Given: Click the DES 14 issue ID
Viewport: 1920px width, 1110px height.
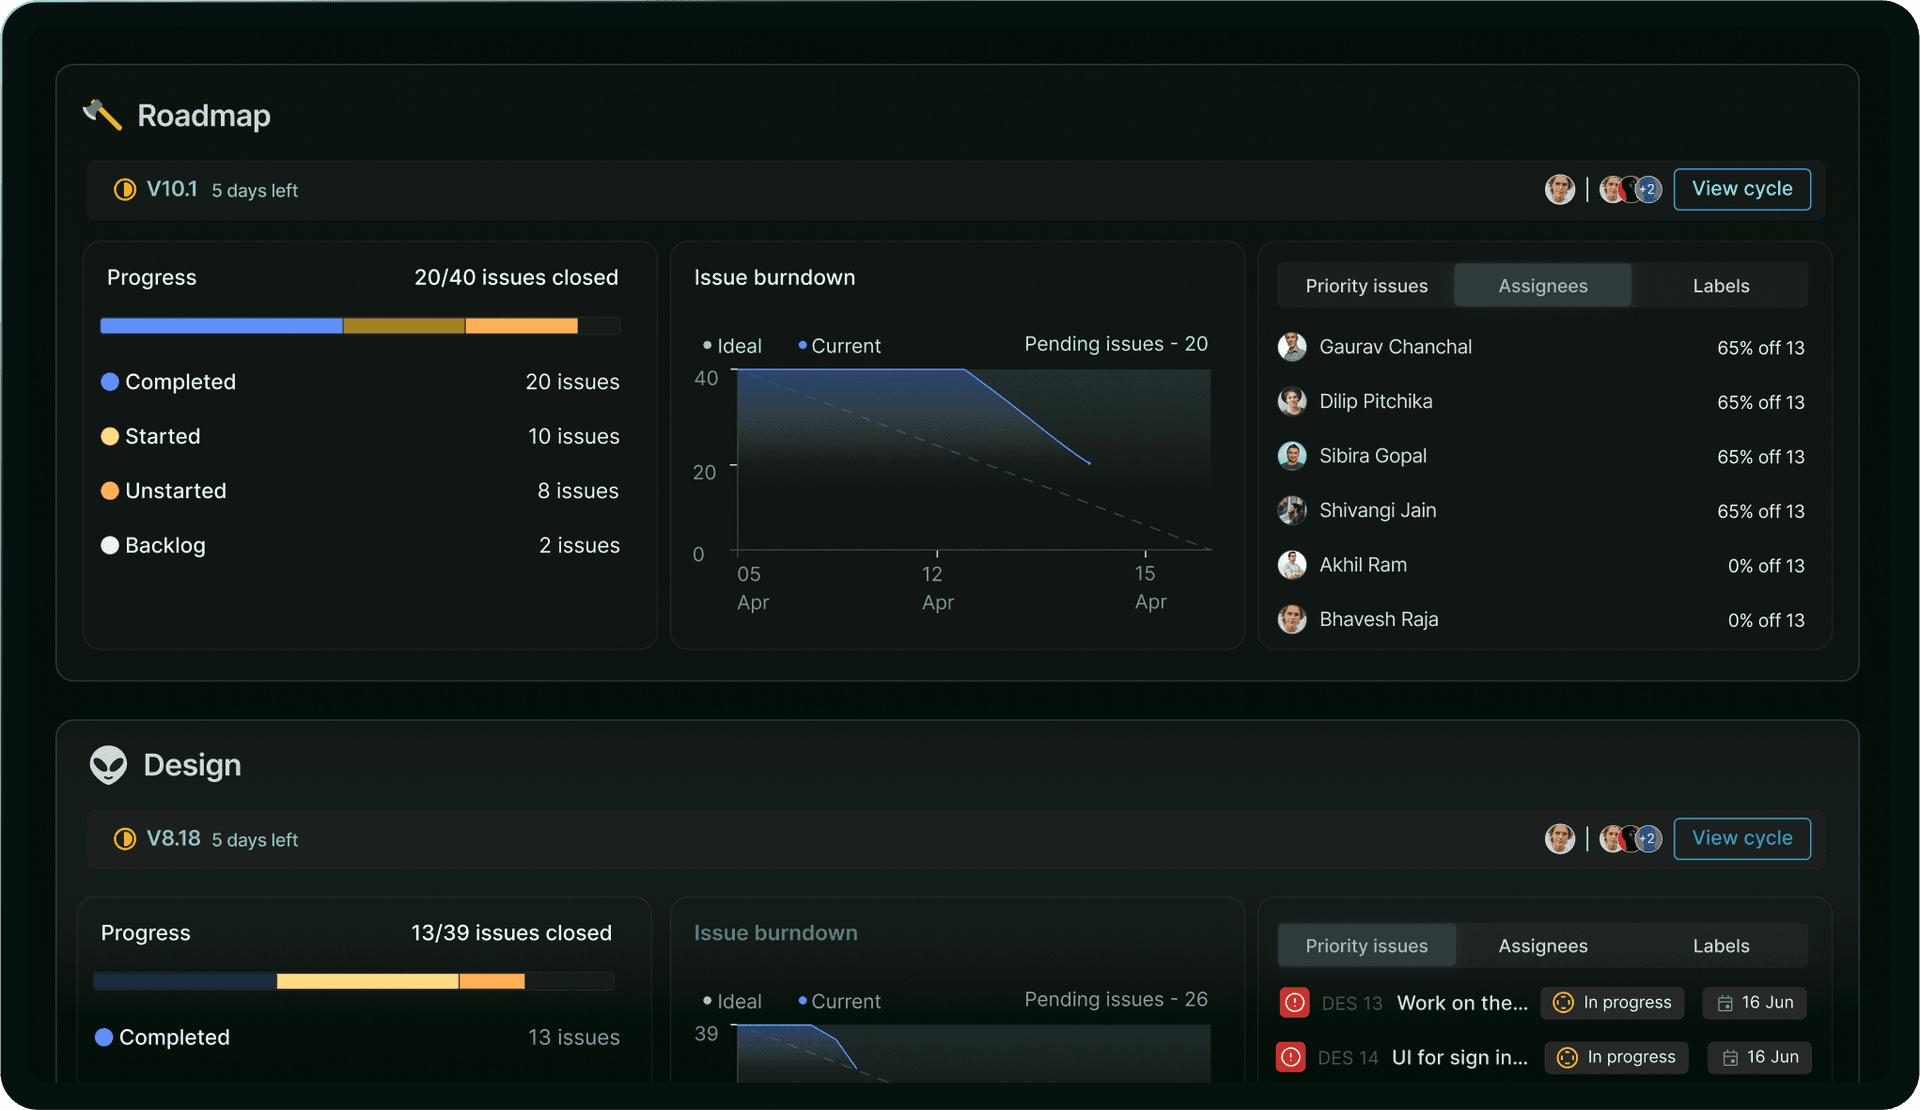Looking at the screenshot, I should (1348, 1058).
